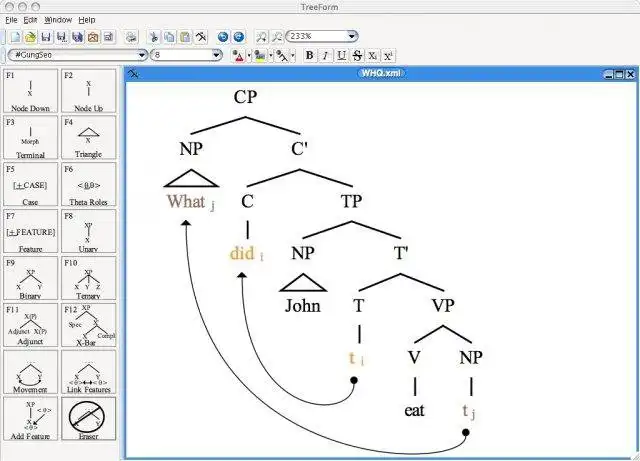Click the font color swatch icon
The height and width of the screenshot is (461, 640).
tap(238, 56)
